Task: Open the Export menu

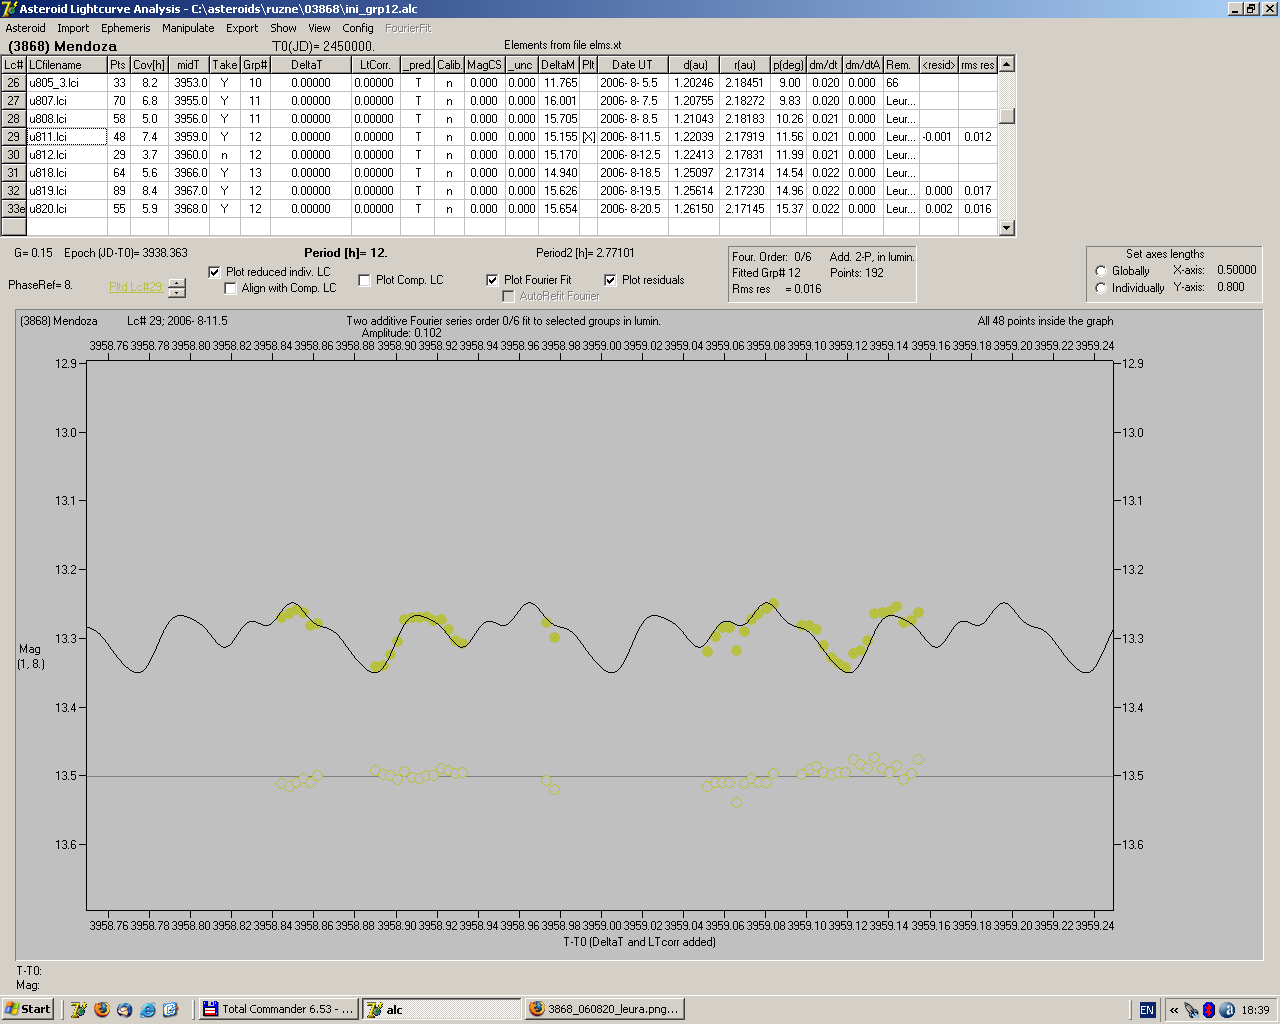Action: tap(242, 28)
